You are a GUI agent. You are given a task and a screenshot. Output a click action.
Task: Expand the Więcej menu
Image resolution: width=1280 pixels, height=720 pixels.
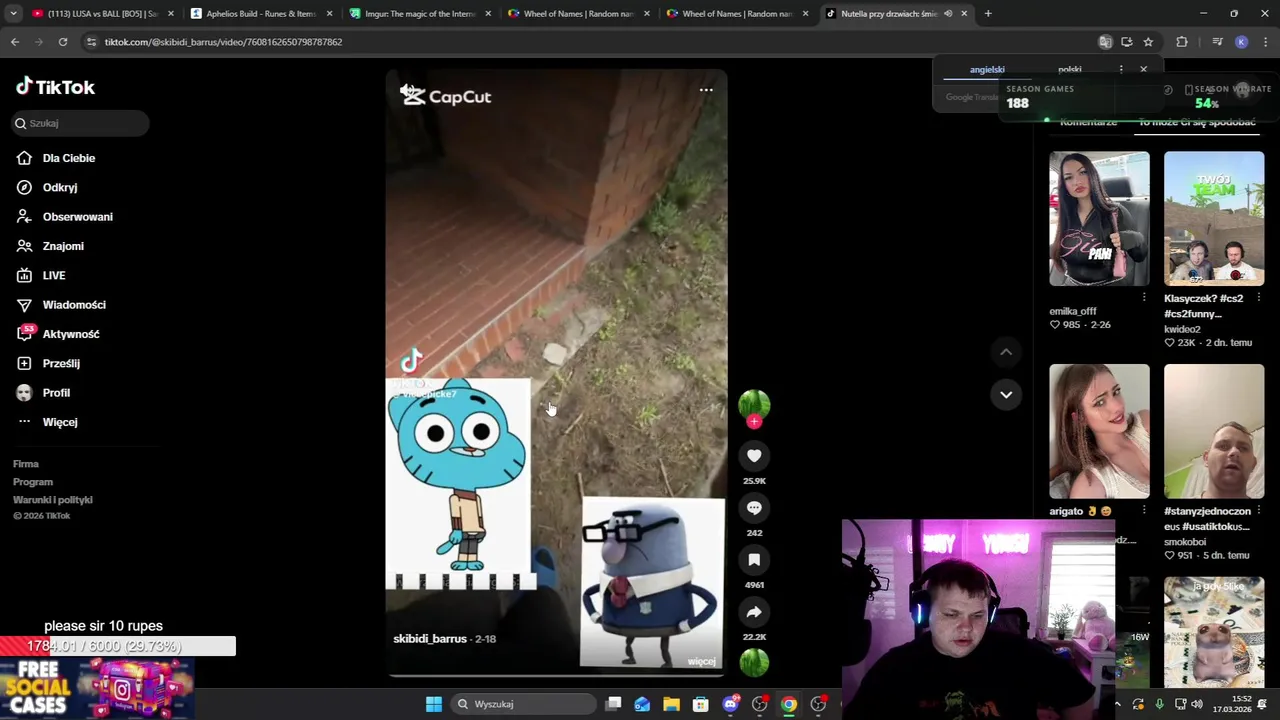pos(60,422)
